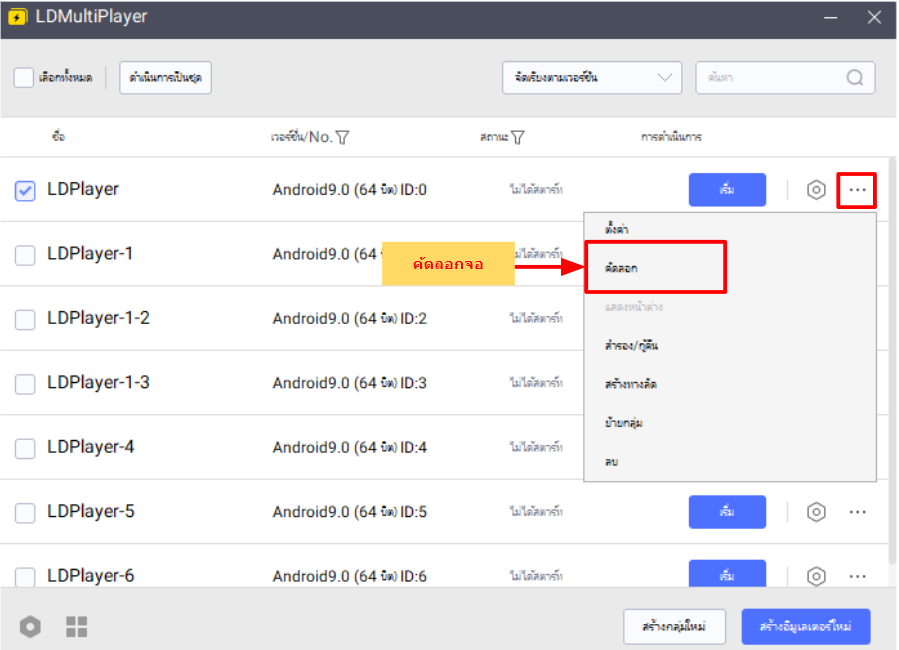Click the magnifier search icon

(x=854, y=77)
